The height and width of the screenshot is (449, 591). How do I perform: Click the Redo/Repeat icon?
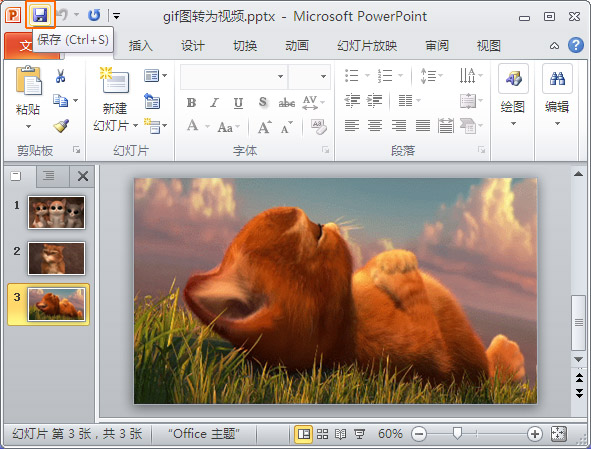pos(94,15)
